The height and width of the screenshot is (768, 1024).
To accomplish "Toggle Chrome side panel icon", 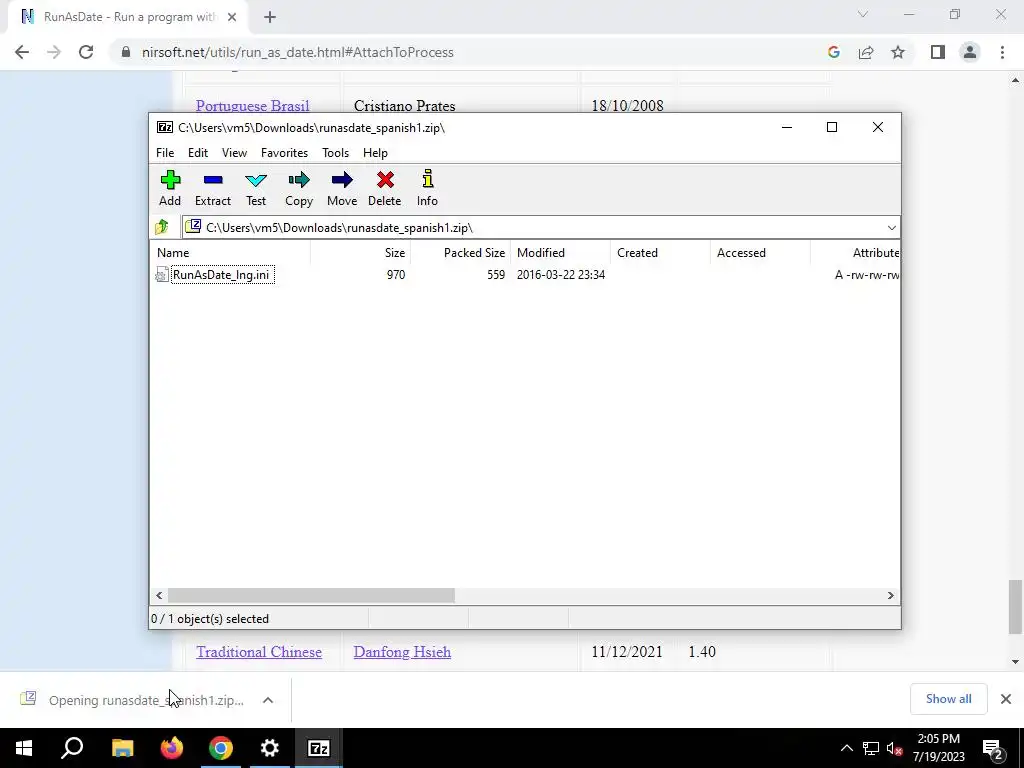I will point(938,52).
